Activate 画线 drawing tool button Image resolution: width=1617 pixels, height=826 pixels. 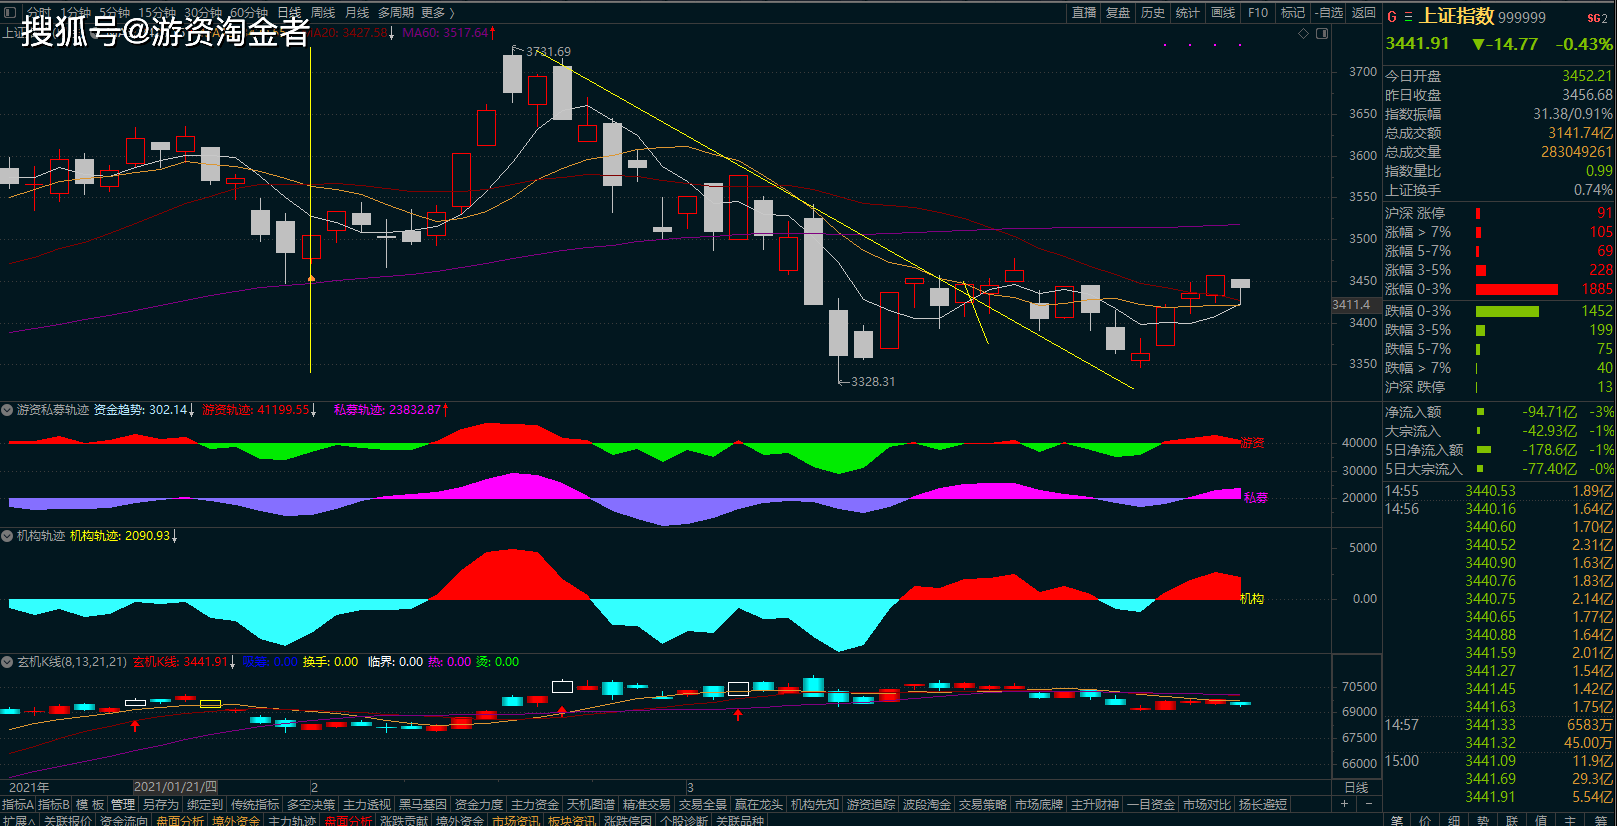(1223, 13)
